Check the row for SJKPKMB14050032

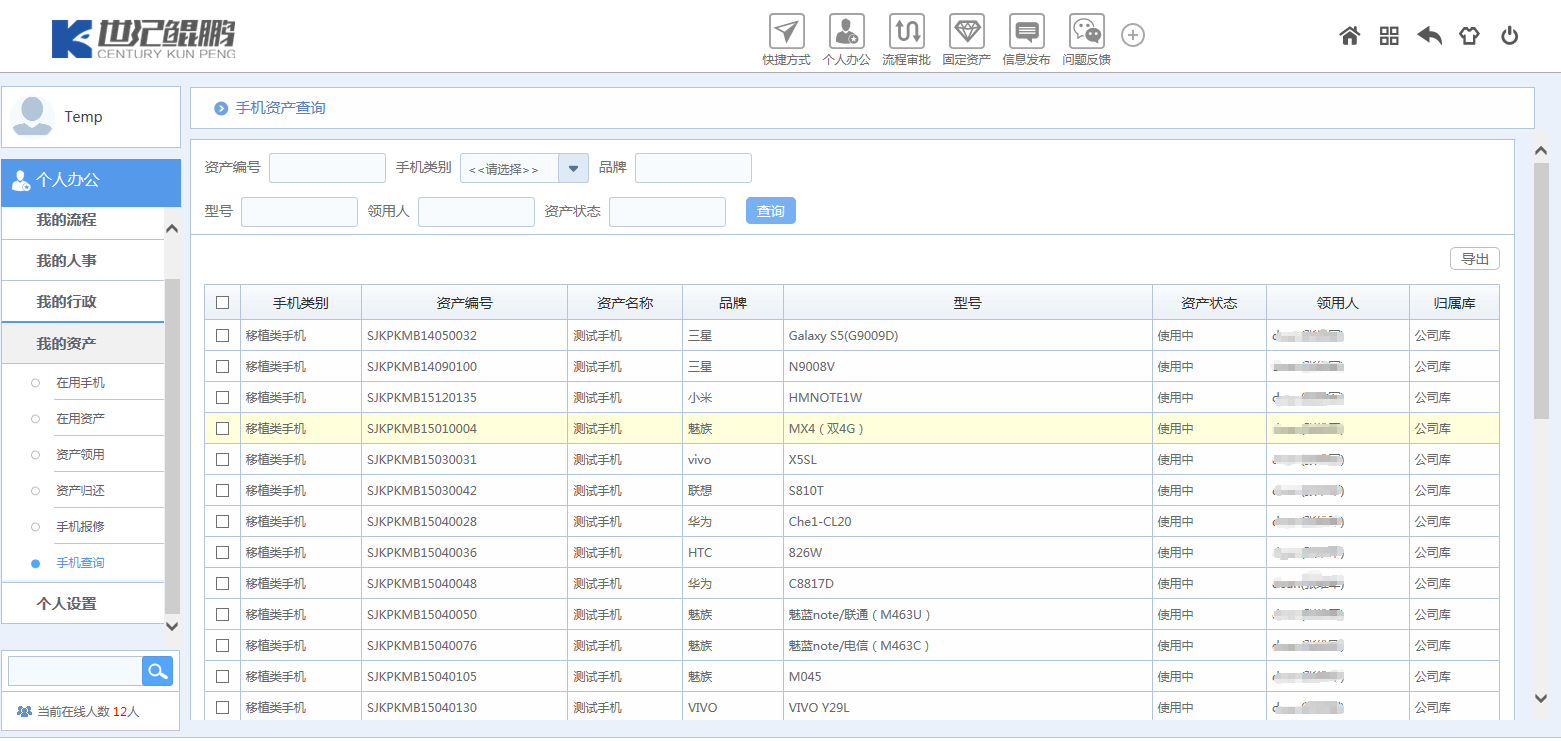222,336
